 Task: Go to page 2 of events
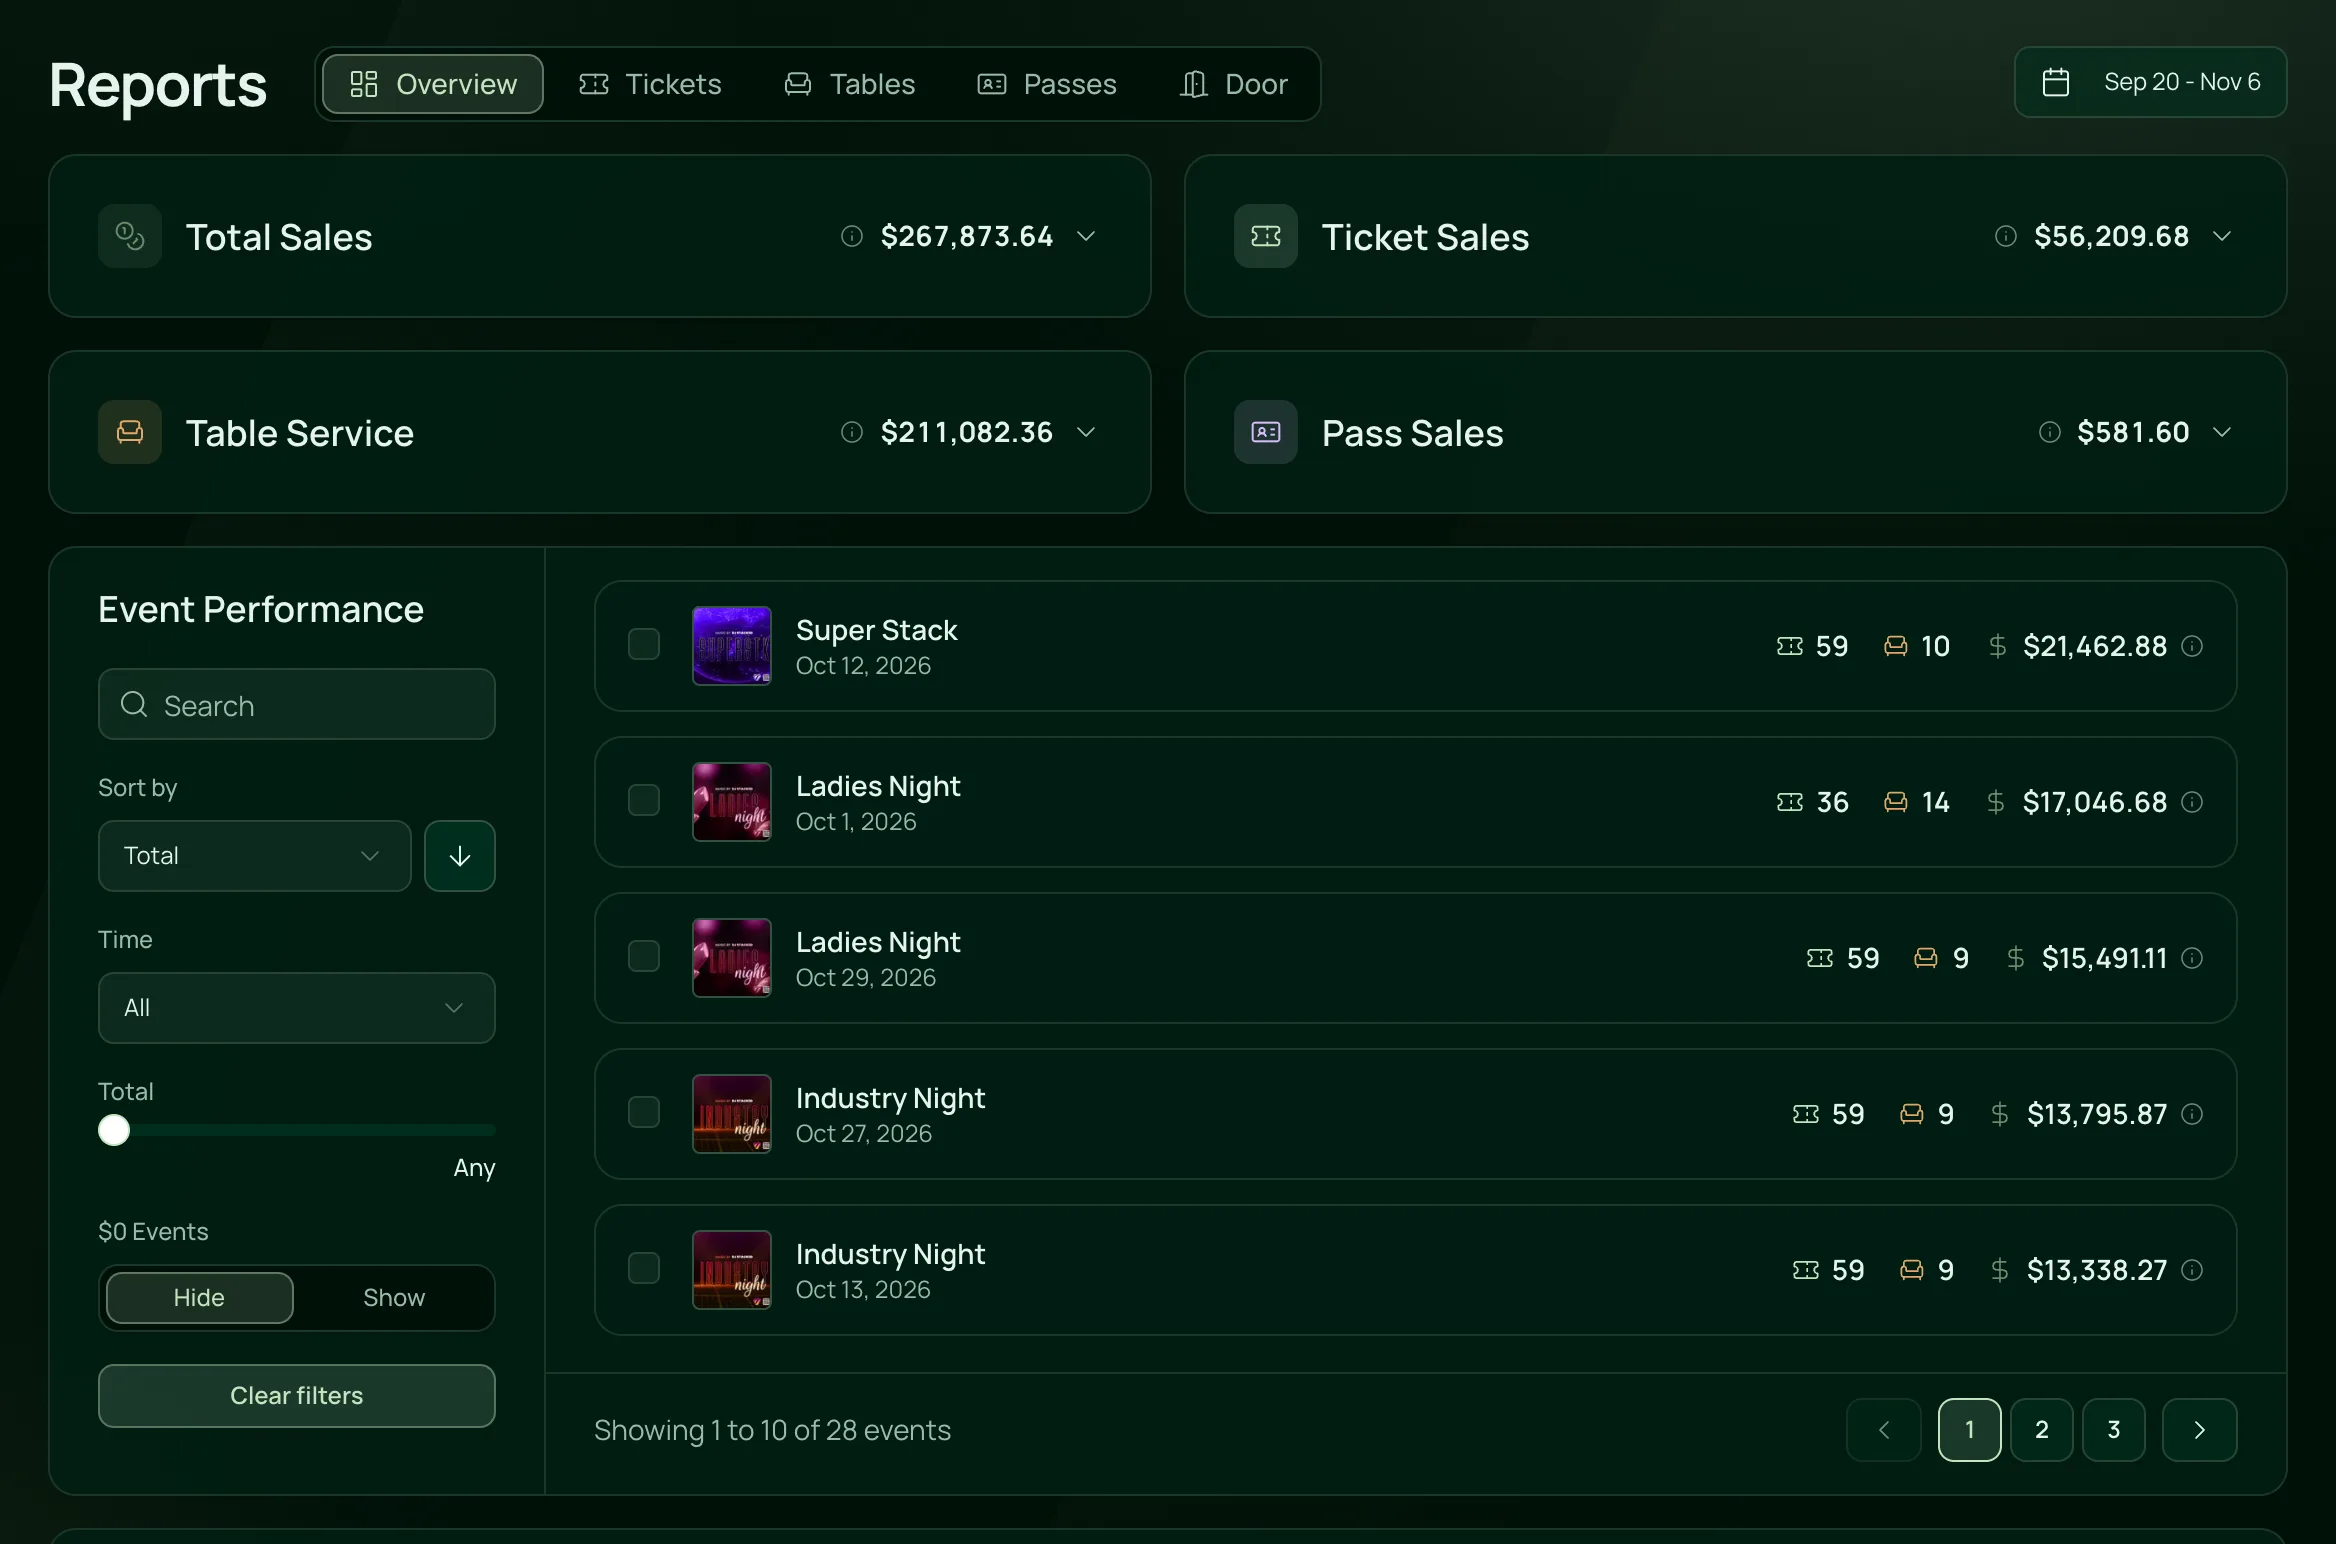point(2042,1430)
